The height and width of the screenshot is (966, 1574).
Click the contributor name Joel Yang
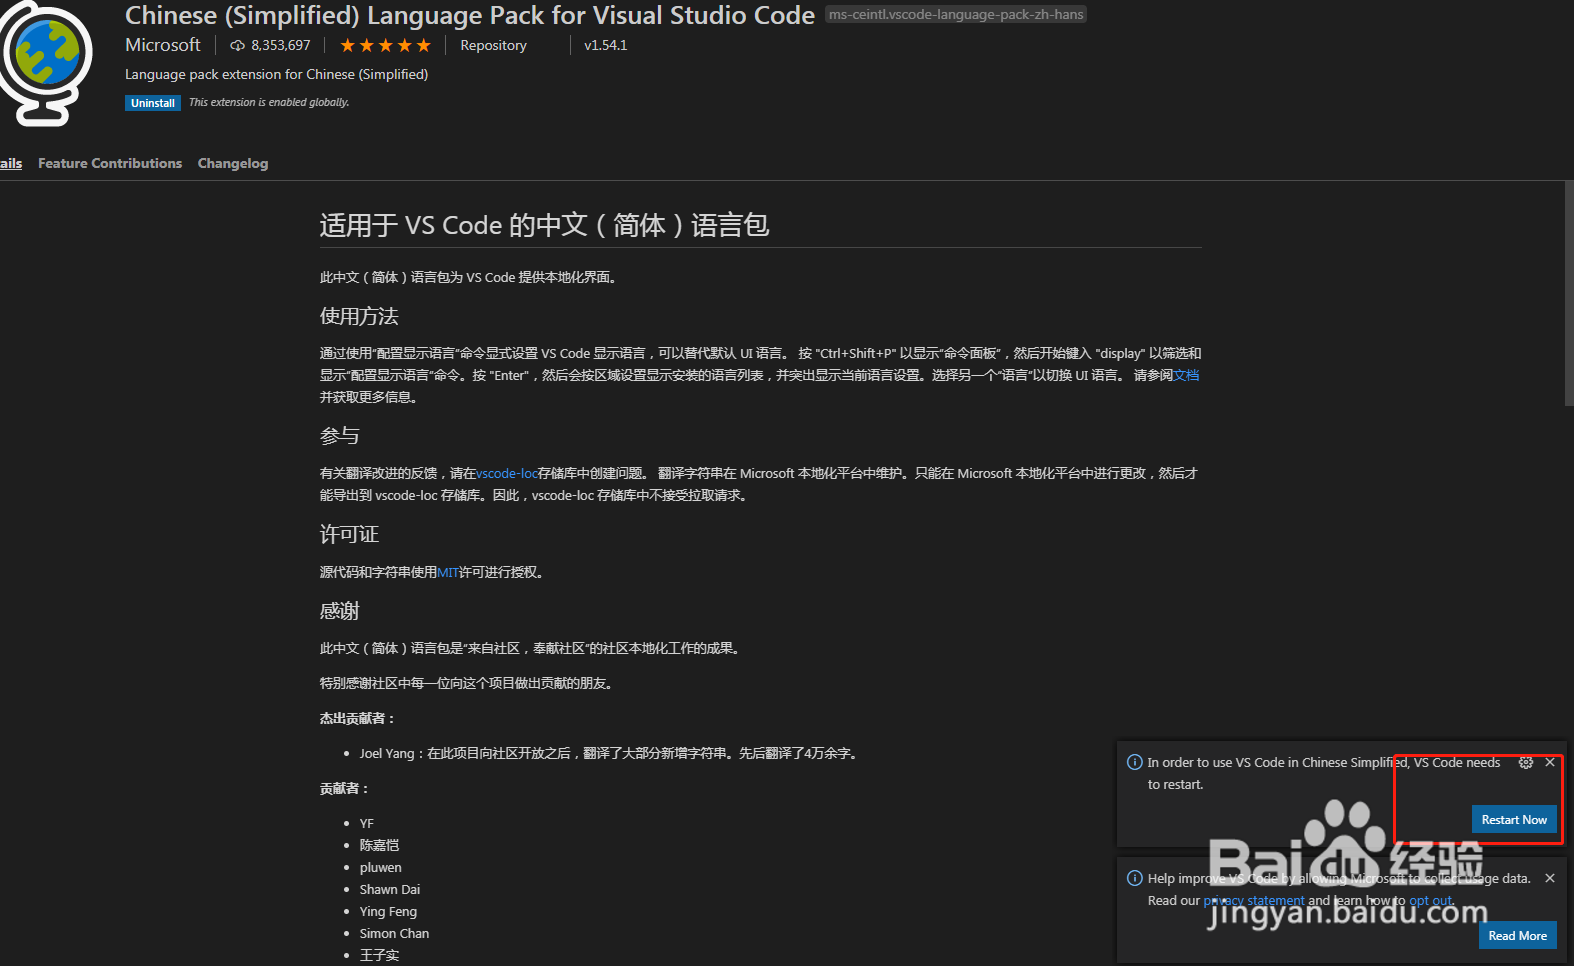pos(387,753)
